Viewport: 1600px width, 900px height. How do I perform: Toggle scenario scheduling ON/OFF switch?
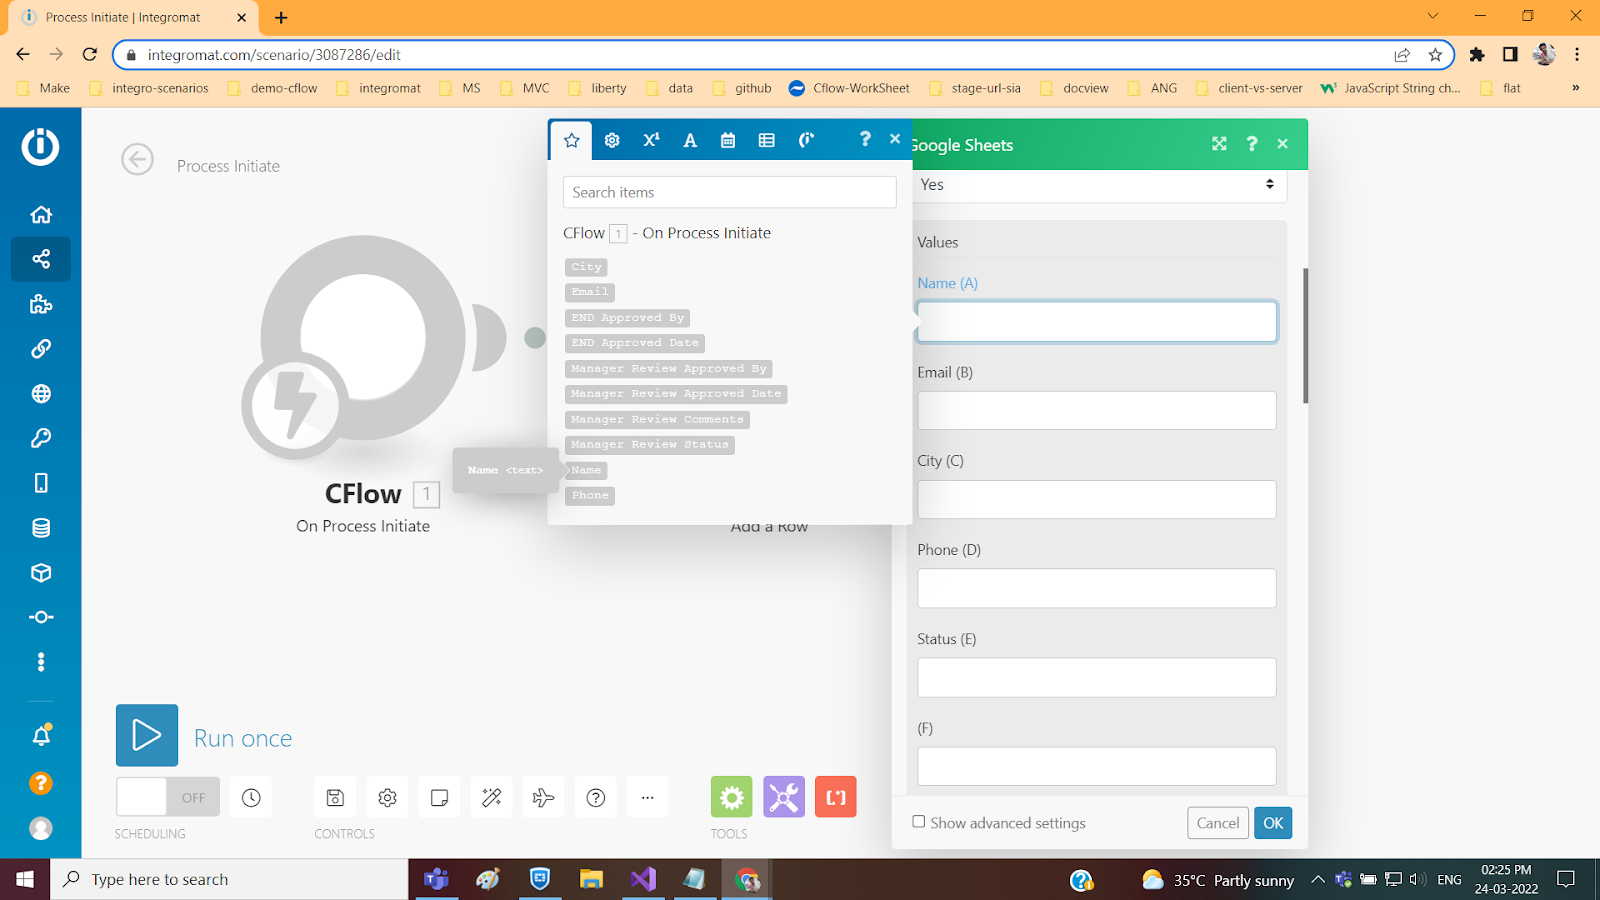167,797
